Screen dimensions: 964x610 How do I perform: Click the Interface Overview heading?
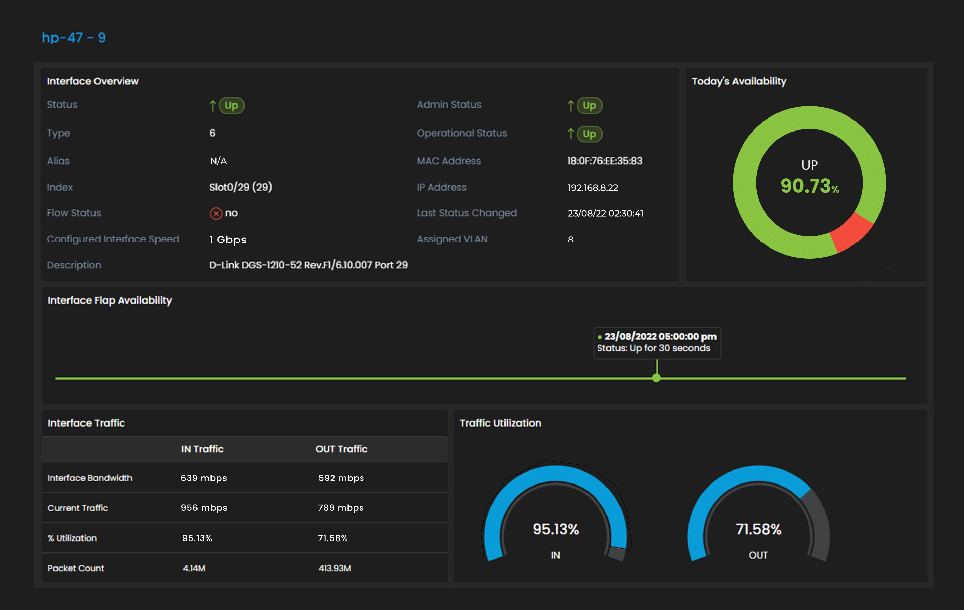point(93,81)
